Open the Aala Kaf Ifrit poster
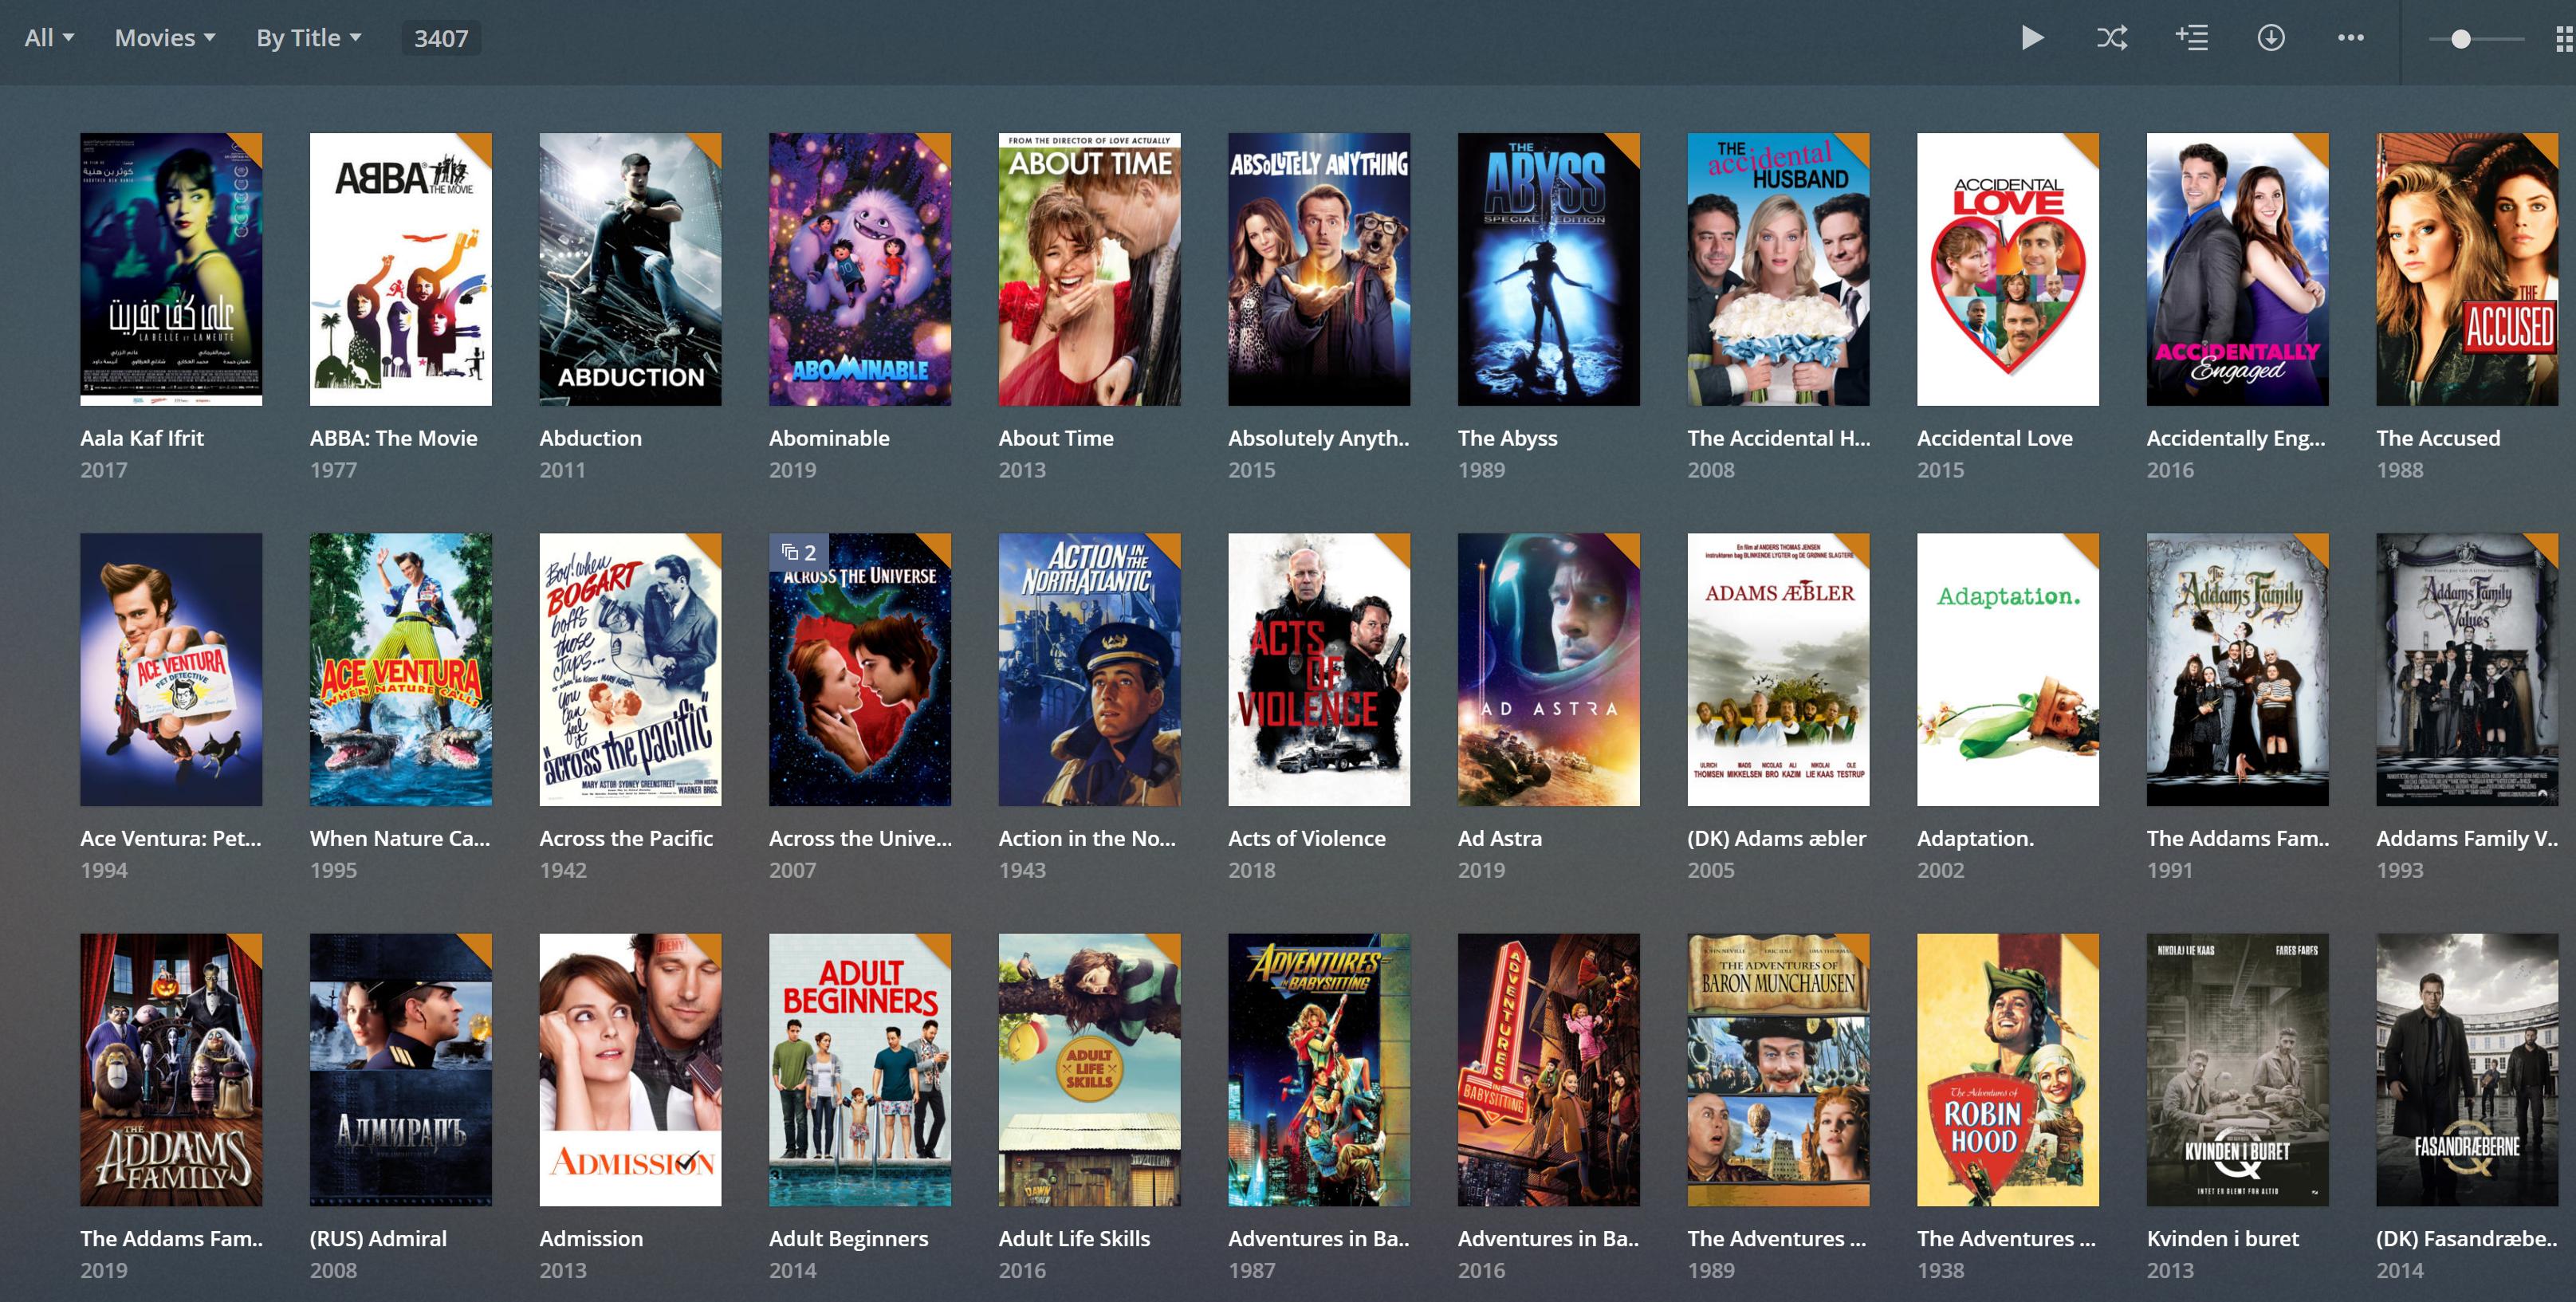The height and width of the screenshot is (1302, 2576). [x=171, y=269]
